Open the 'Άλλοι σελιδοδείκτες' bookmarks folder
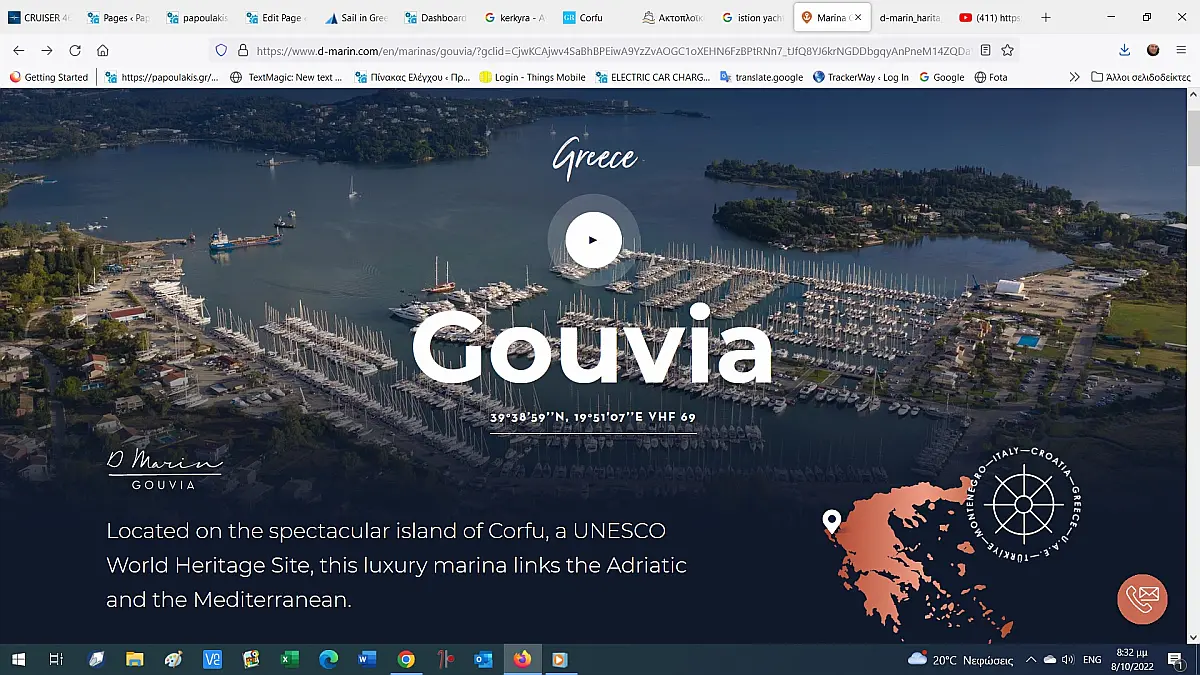 coord(1140,77)
